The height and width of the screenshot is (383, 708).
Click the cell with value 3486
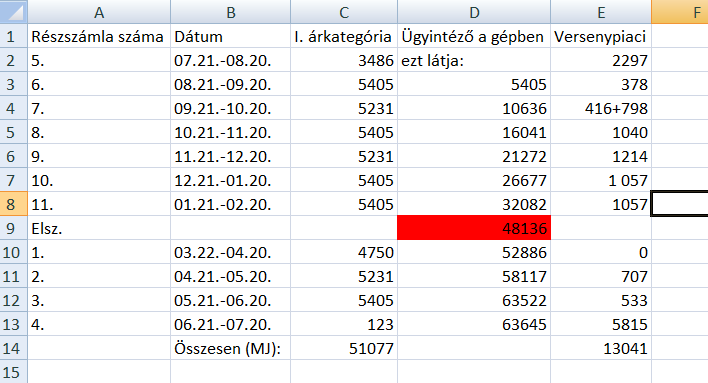[344, 60]
